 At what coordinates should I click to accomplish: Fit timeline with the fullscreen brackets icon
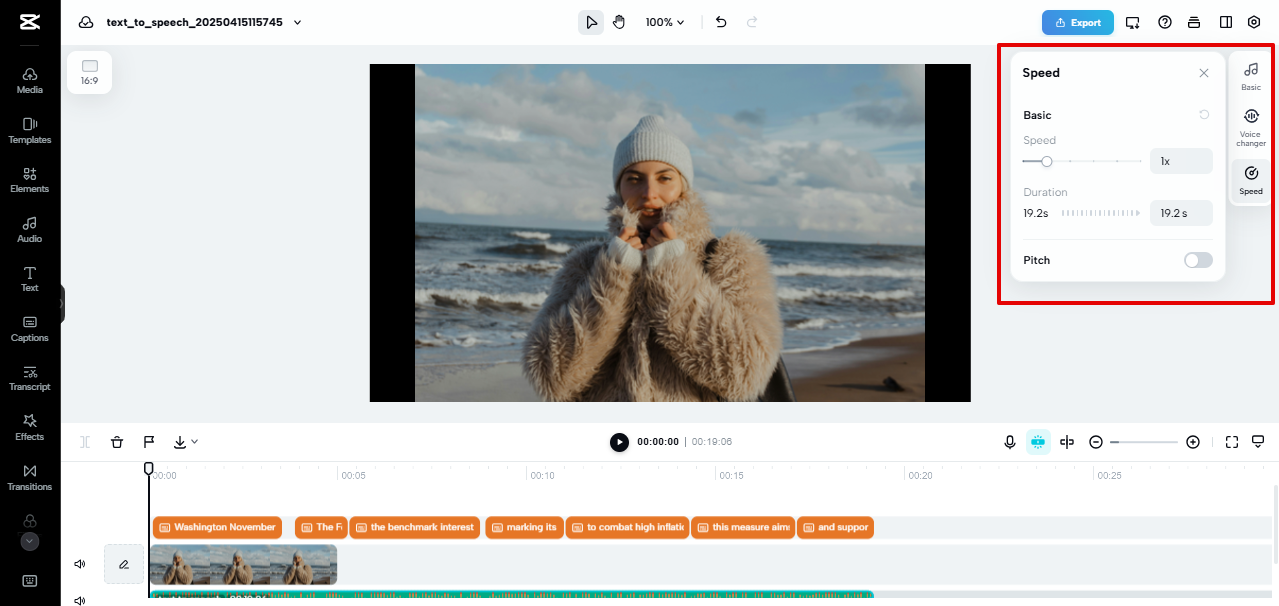1232,442
